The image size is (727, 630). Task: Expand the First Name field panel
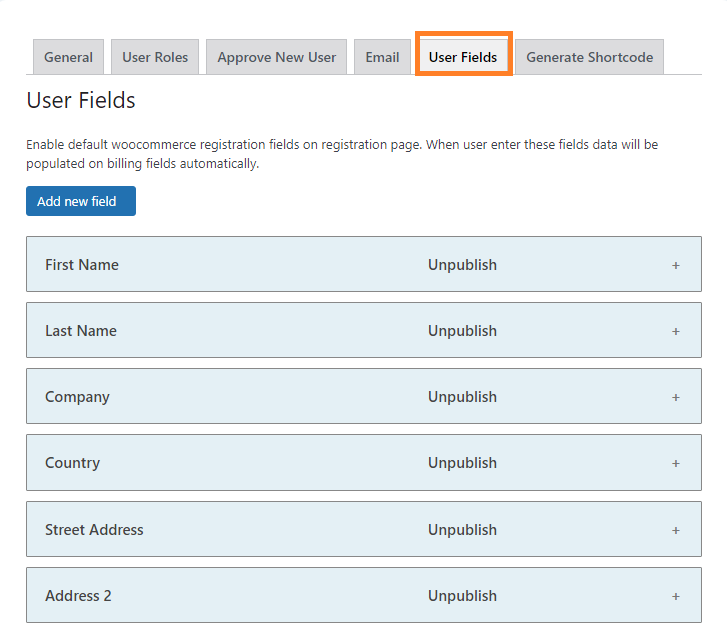364,264
